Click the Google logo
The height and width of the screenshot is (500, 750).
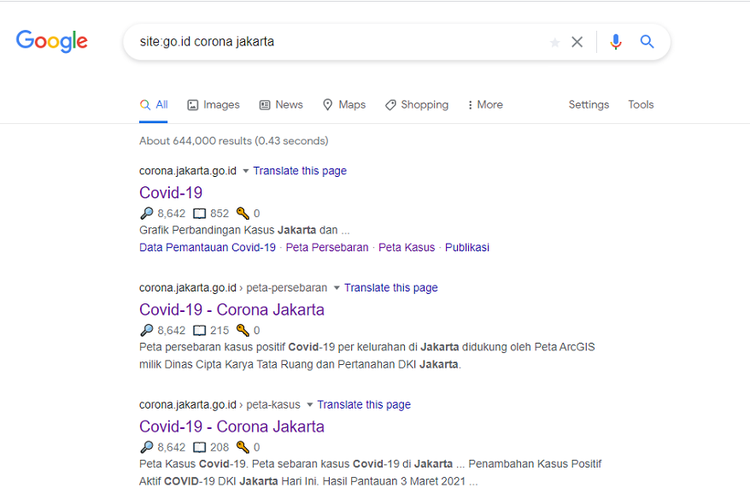tap(52, 41)
